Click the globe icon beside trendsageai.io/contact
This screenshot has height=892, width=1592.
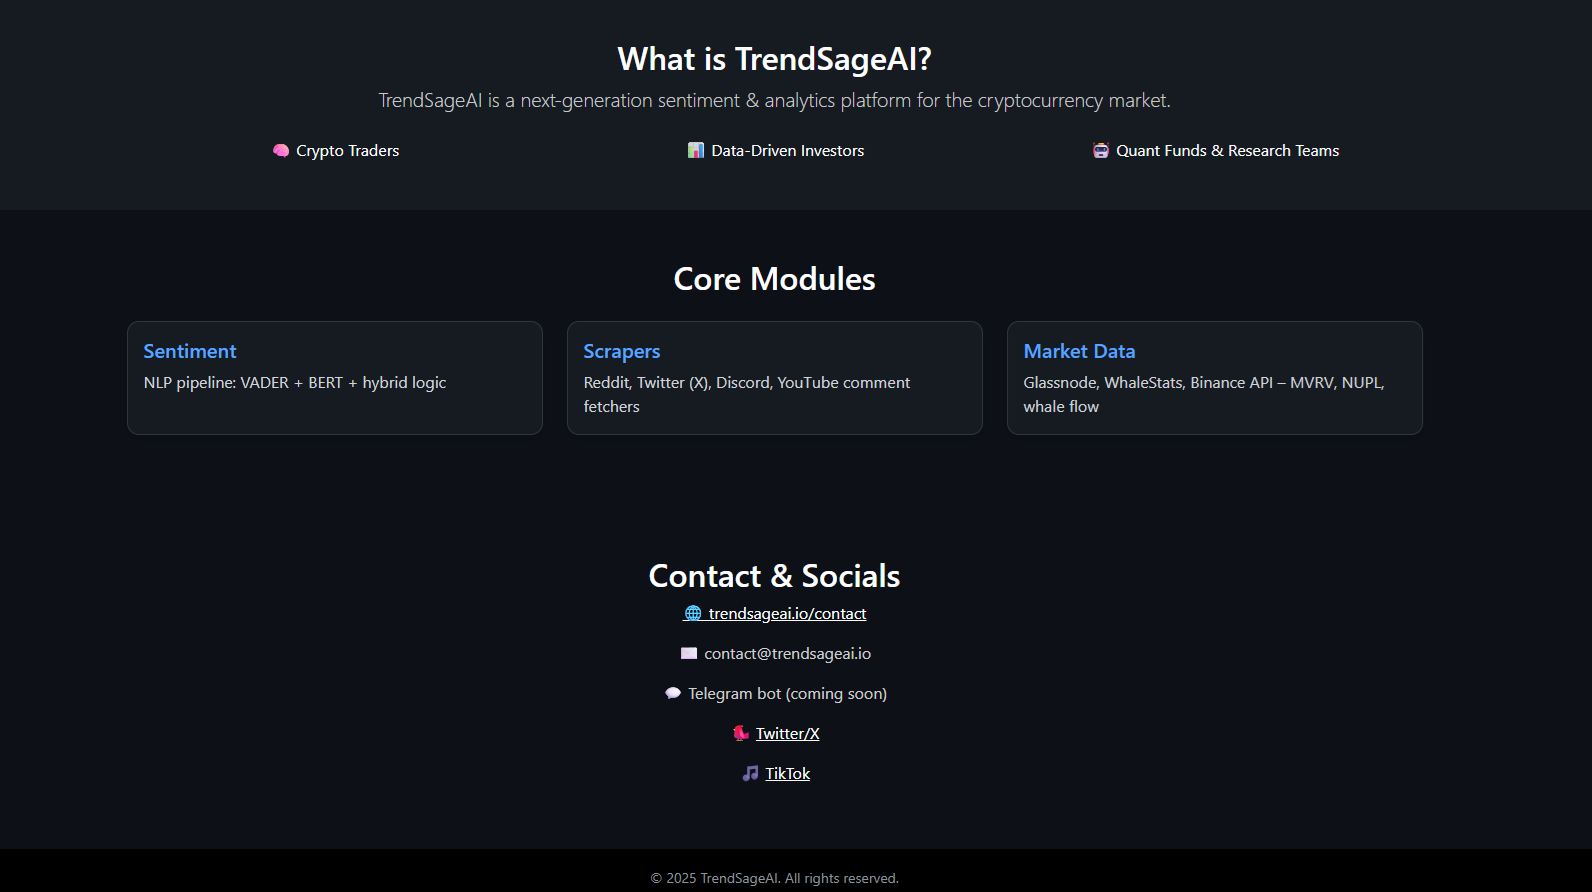693,613
